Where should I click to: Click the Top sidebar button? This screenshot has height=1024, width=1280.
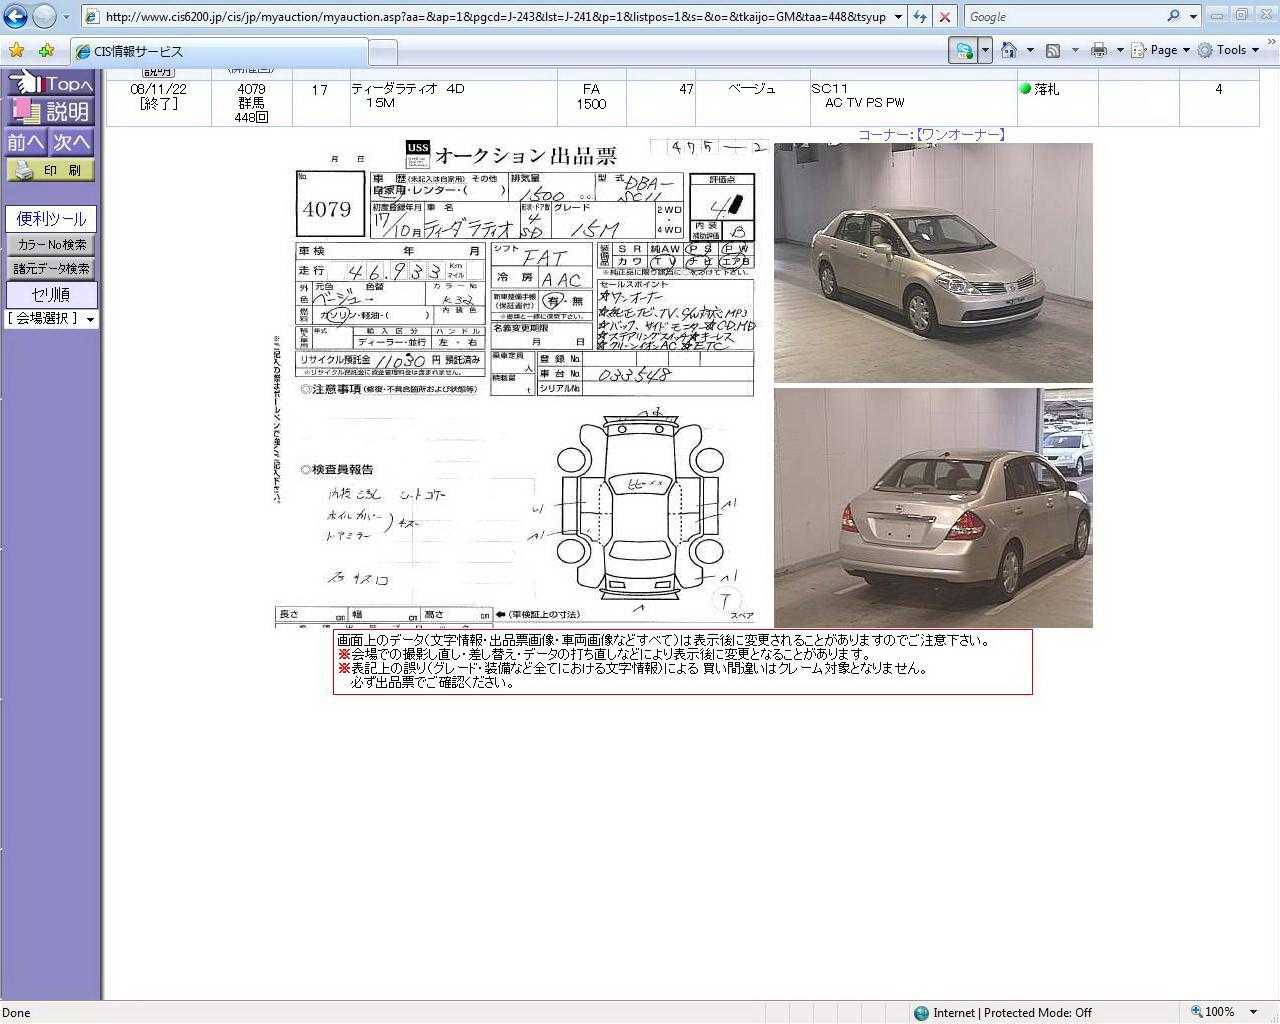coord(51,84)
